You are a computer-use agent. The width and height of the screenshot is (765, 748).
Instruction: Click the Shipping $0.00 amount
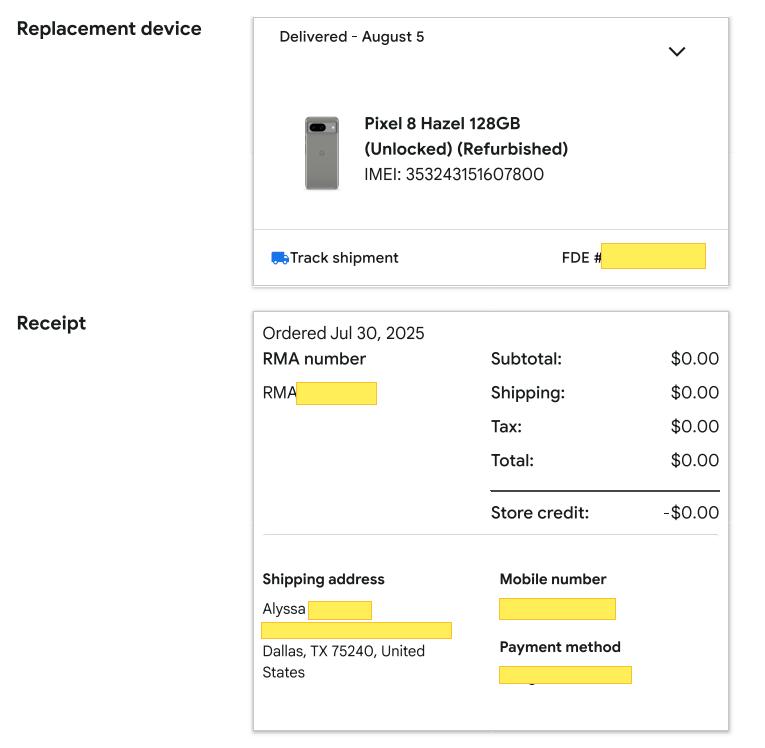(695, 392)
